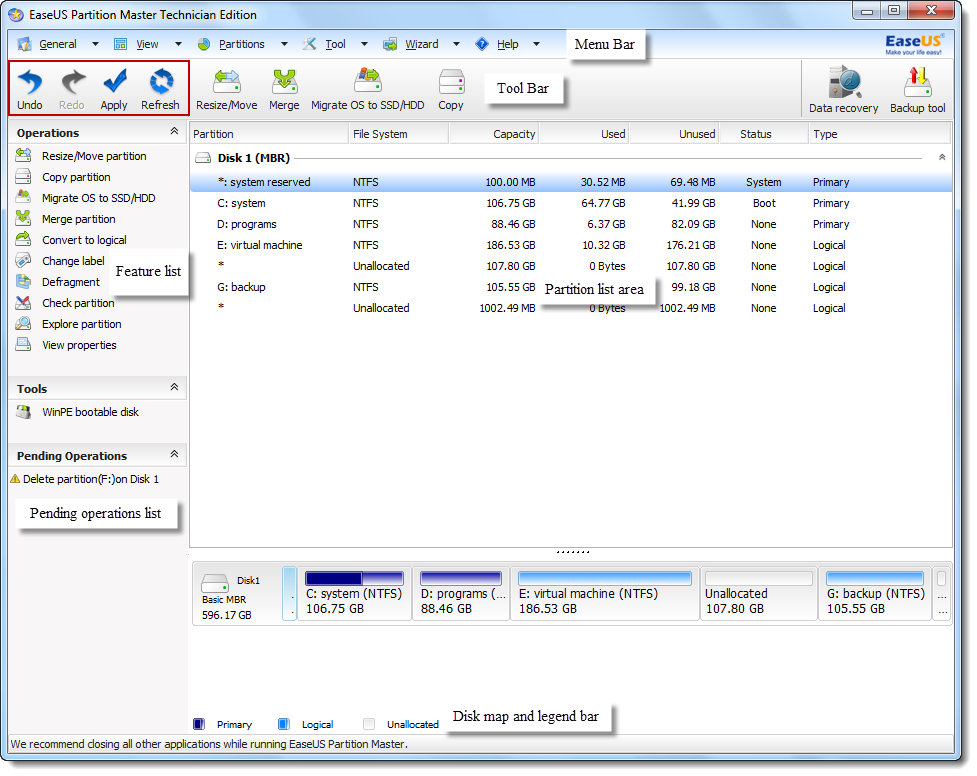
Task: Open the Partitions menu
Action: pos(241,44)
